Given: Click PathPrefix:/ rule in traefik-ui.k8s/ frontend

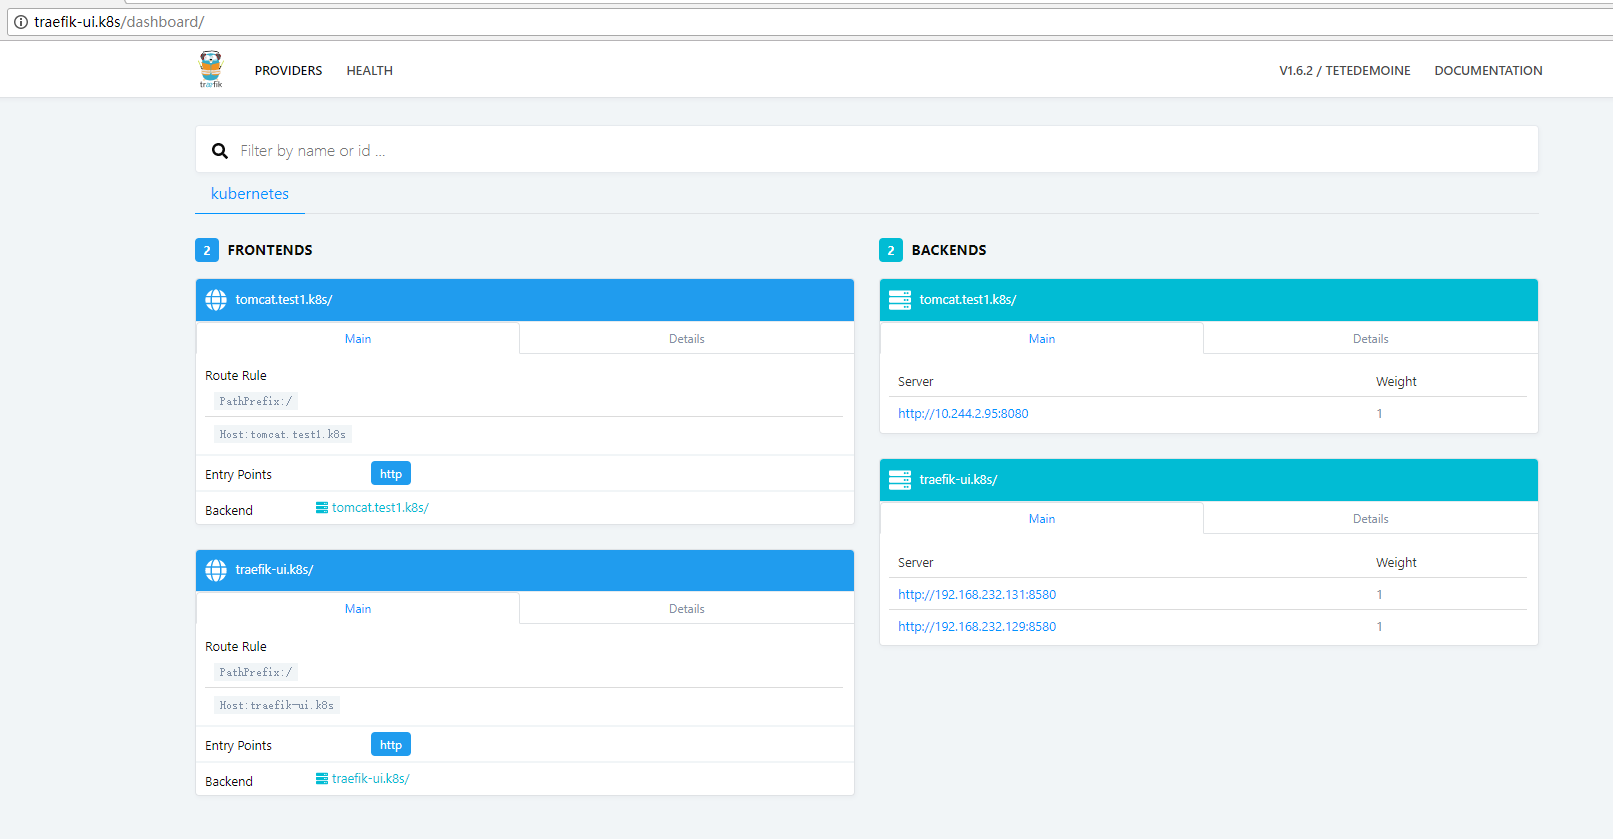Looking at the screenshot, I should [x=256, y=673].
